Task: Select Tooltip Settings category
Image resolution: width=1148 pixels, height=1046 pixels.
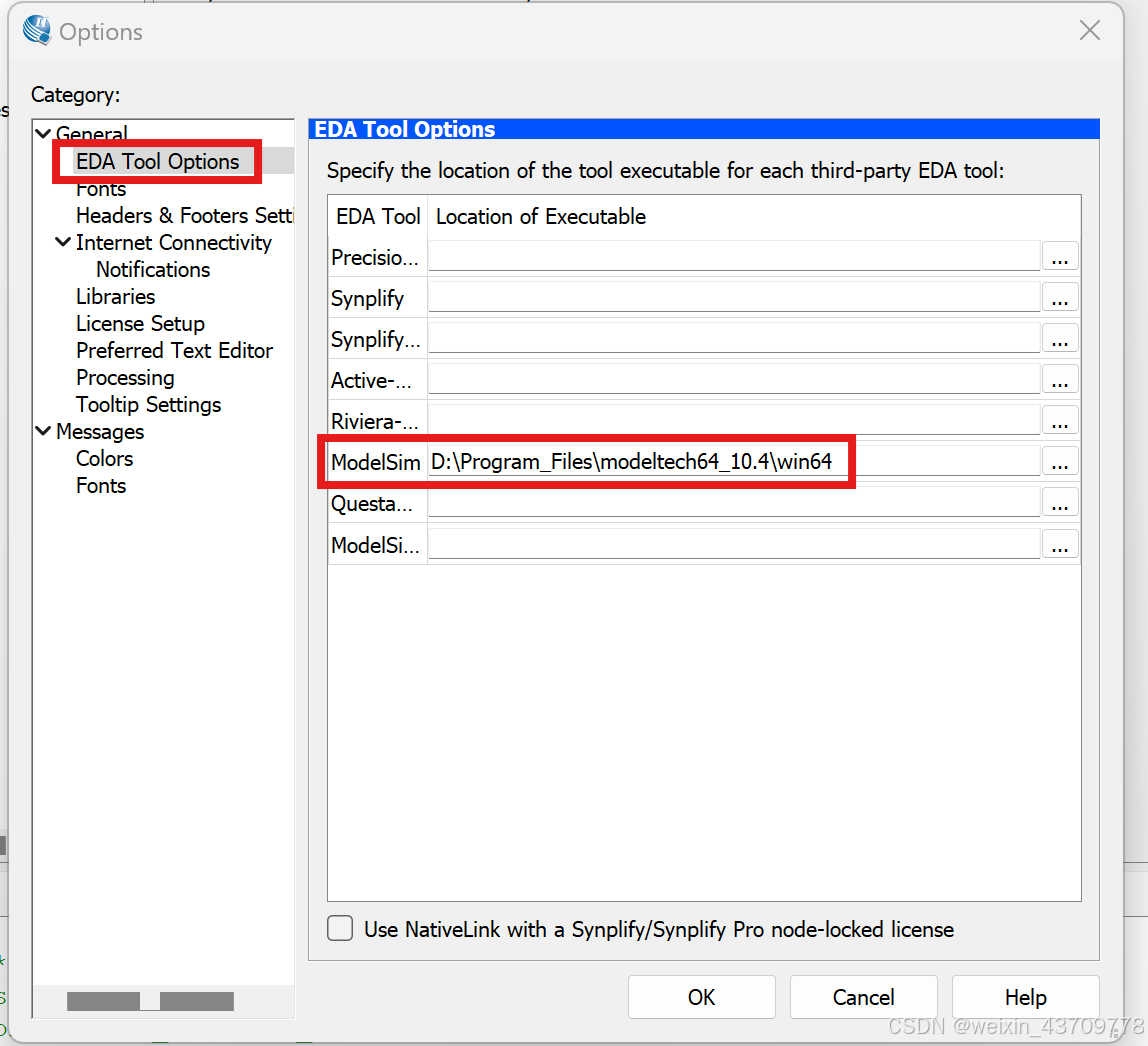Action: [x=149, y=405]
